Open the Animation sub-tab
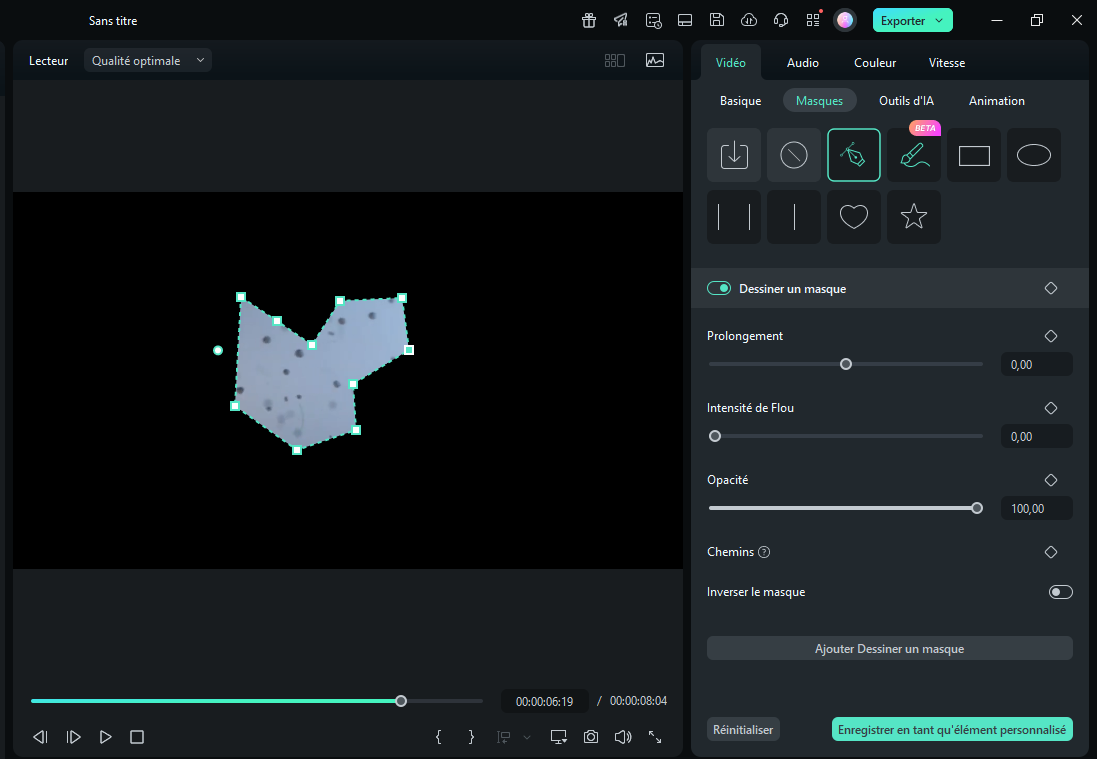 [996, 101]
